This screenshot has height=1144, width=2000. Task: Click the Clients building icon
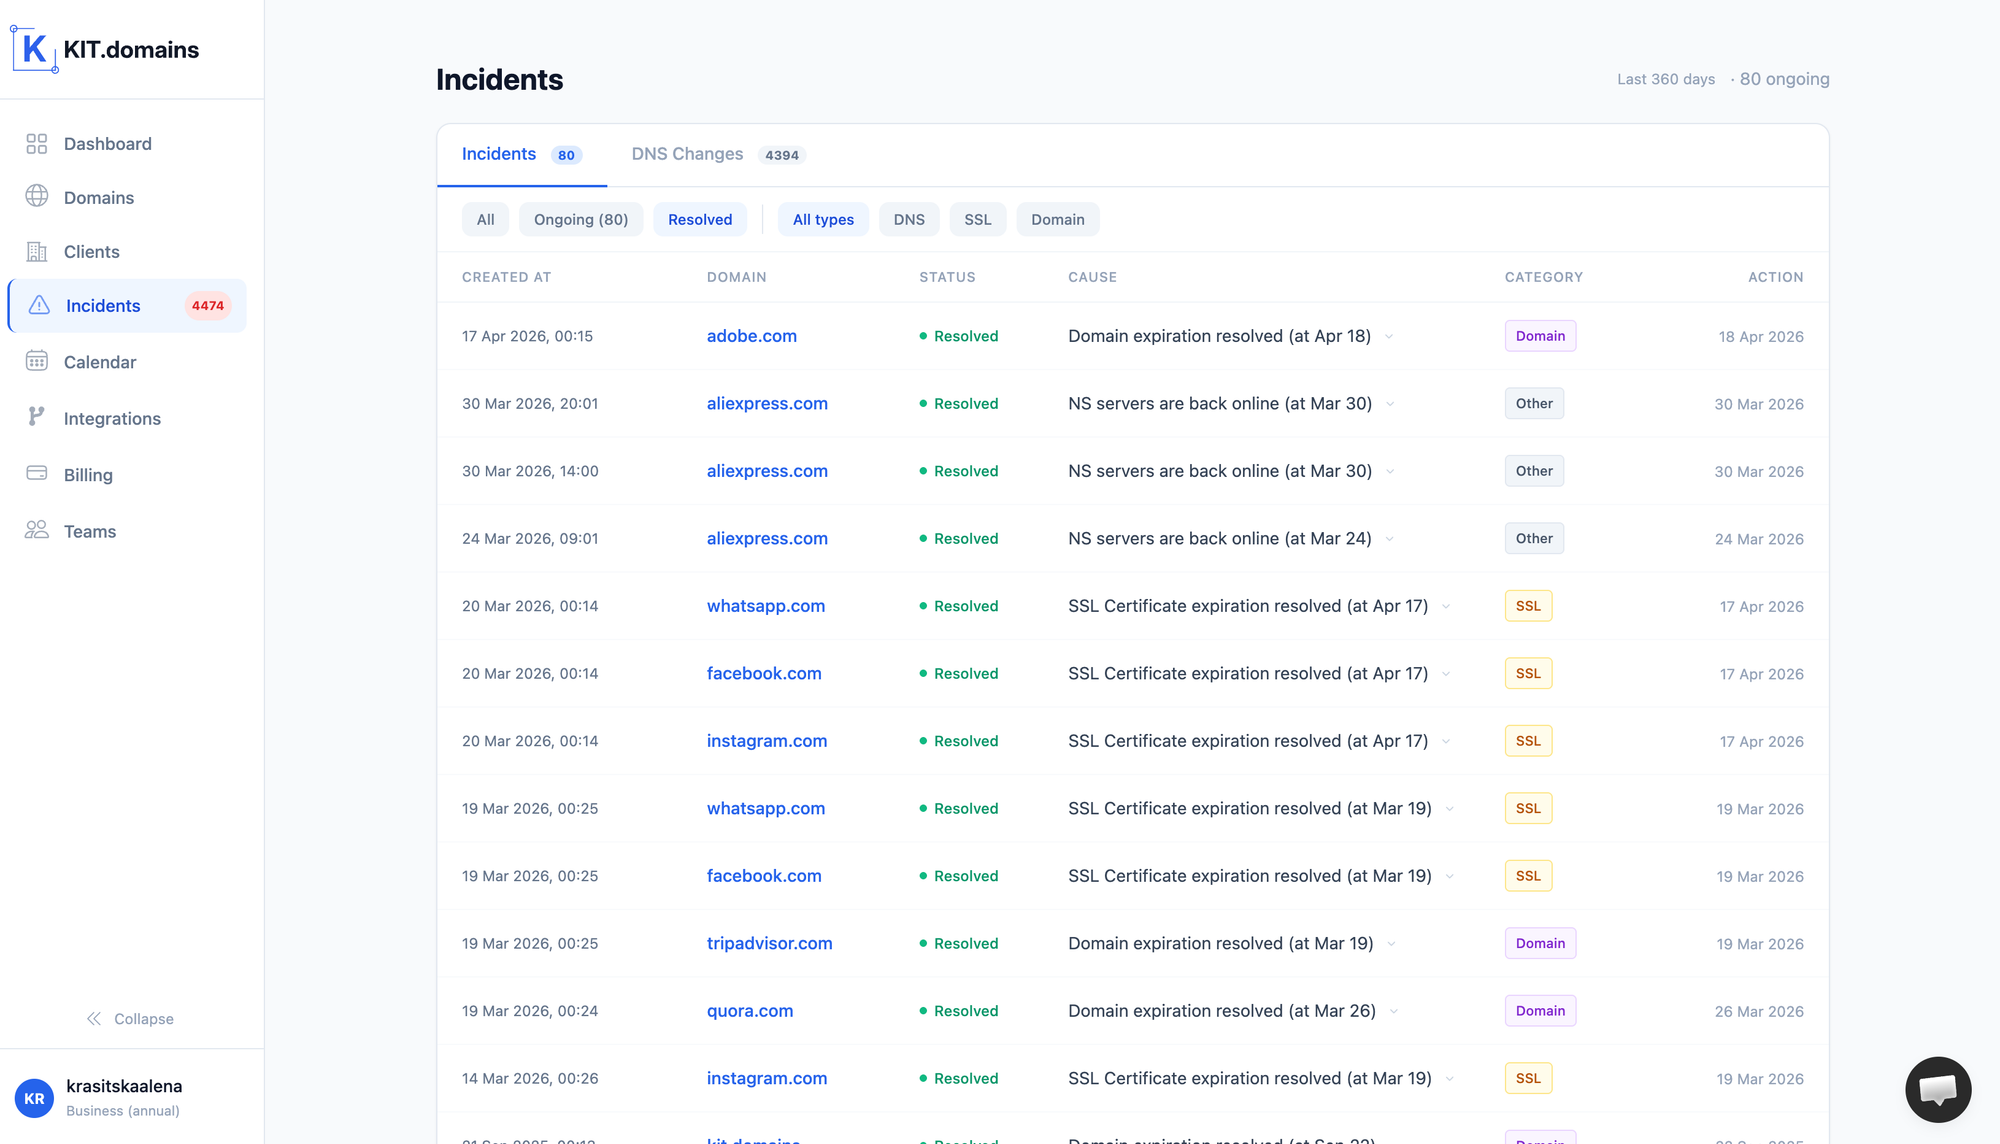[37, 252]
